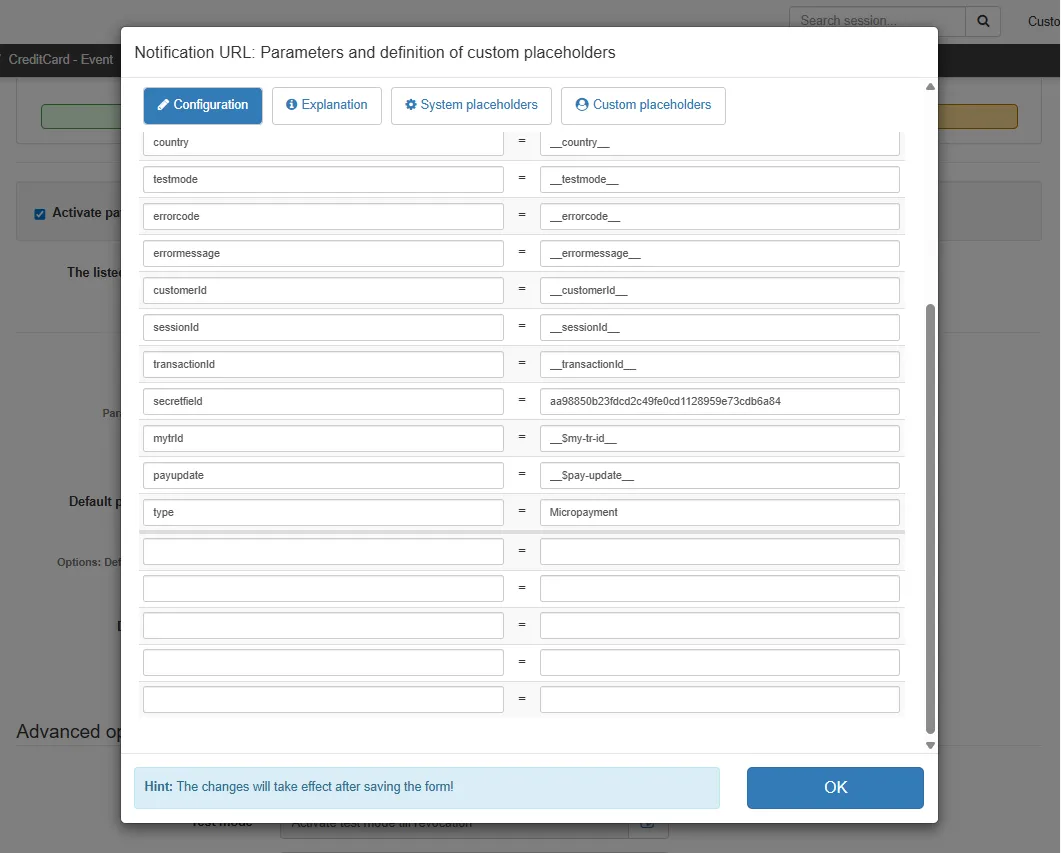Click the scrollbar down arrow in dialog
The image size is (1061, 854).
tap(930, 745)
